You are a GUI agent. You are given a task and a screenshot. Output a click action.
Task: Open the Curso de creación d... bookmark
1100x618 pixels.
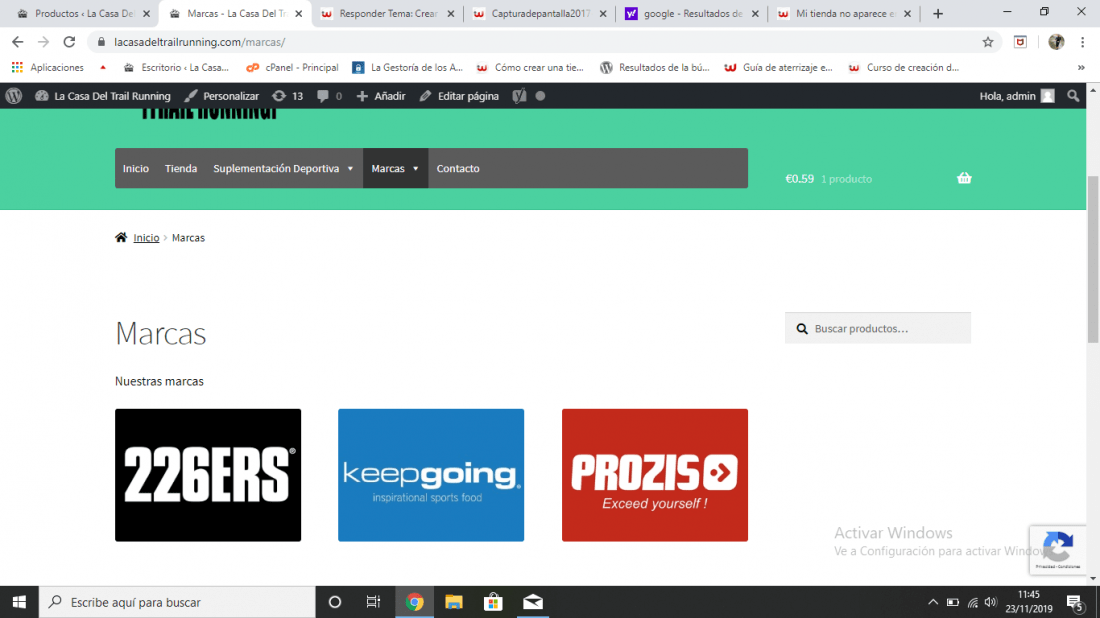(904, 67)
